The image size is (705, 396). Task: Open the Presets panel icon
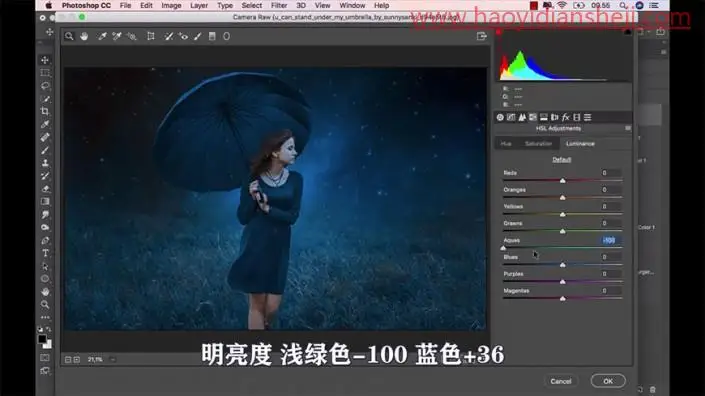click(x=588, y=117)
